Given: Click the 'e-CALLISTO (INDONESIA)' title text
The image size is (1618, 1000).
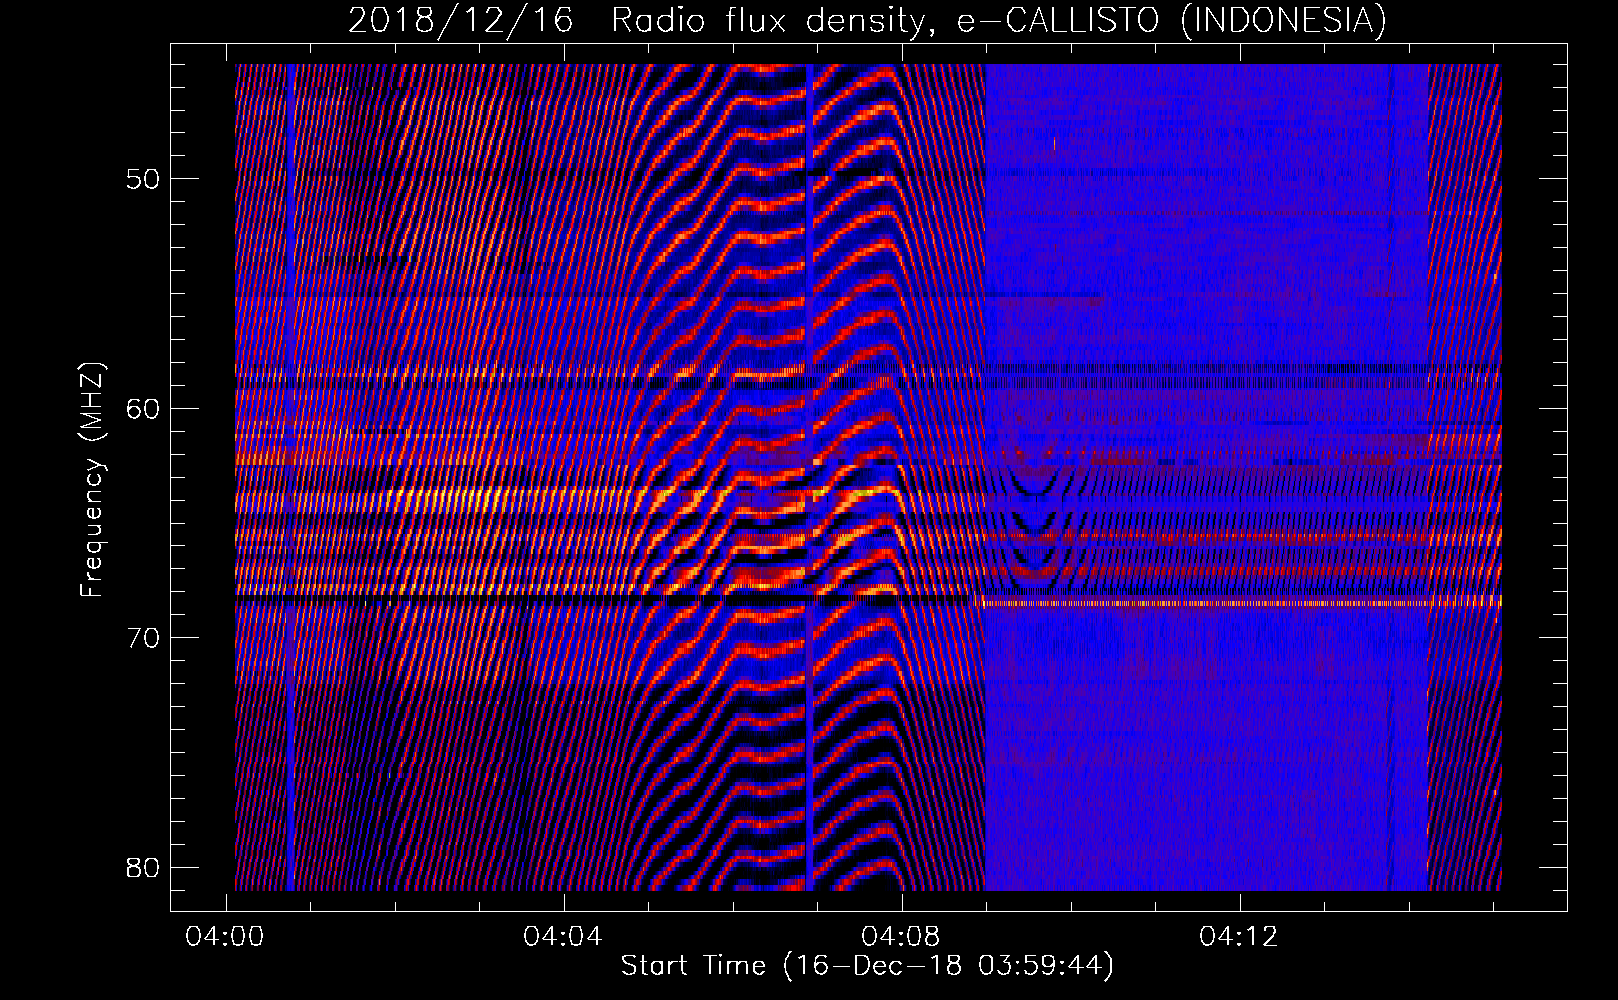Looking at the screenshot, I should (x=1171, y=21).
